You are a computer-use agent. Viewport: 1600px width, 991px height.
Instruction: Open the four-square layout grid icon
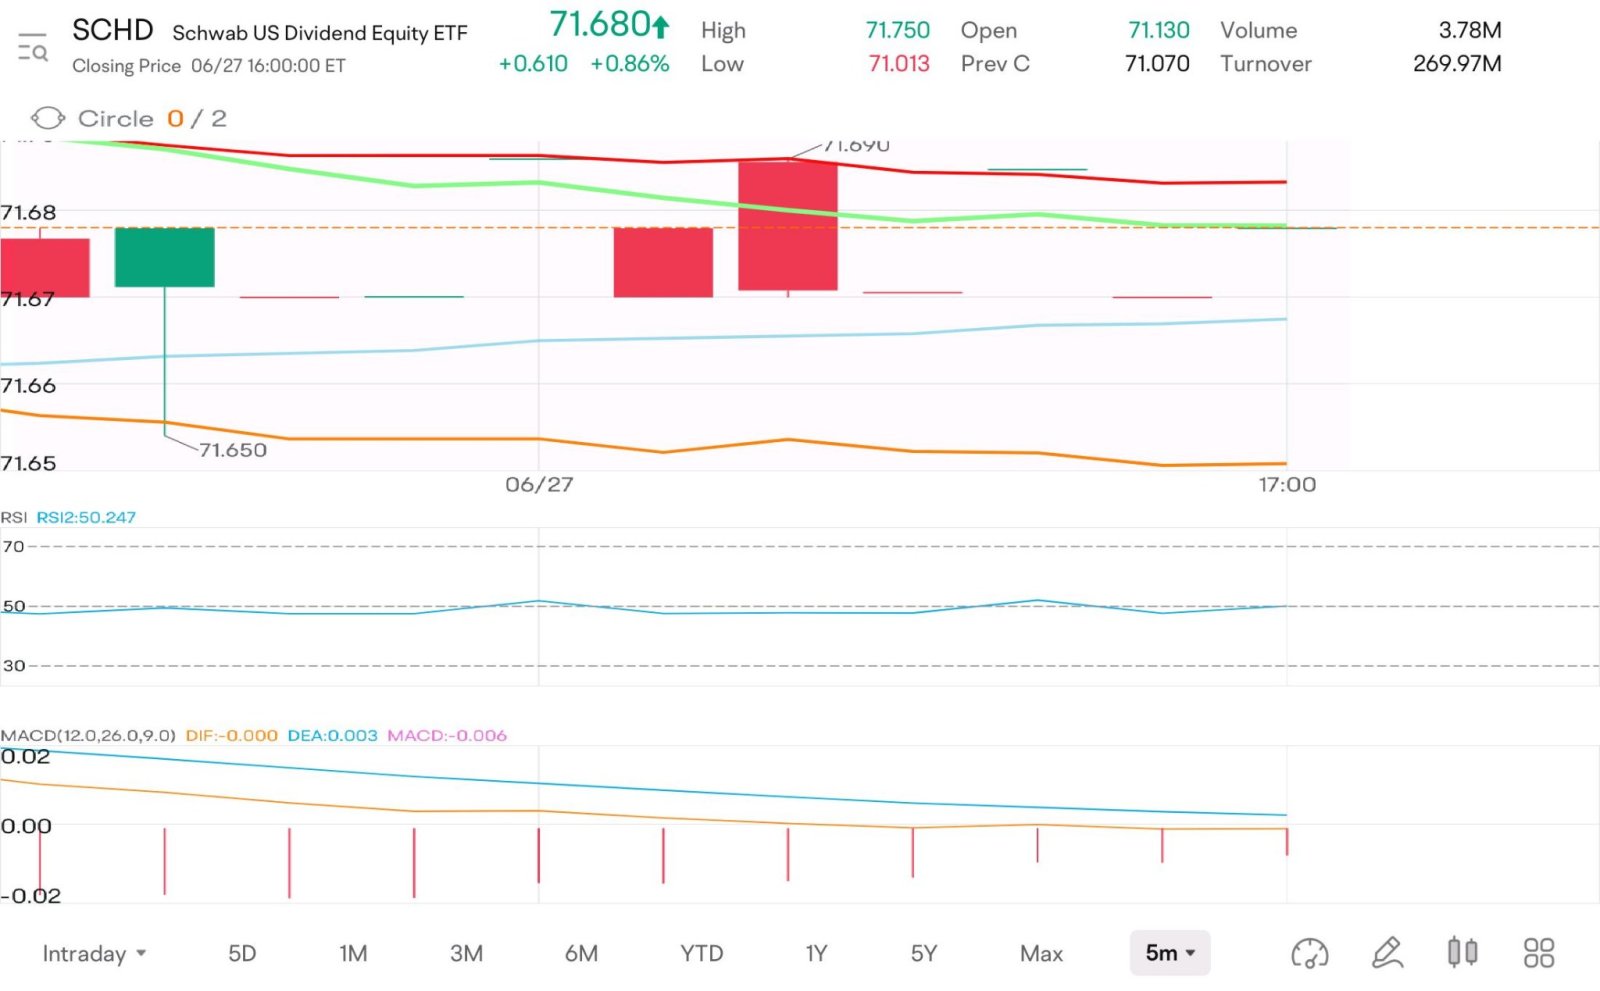pyautogui.click(x=1538, y=953)
